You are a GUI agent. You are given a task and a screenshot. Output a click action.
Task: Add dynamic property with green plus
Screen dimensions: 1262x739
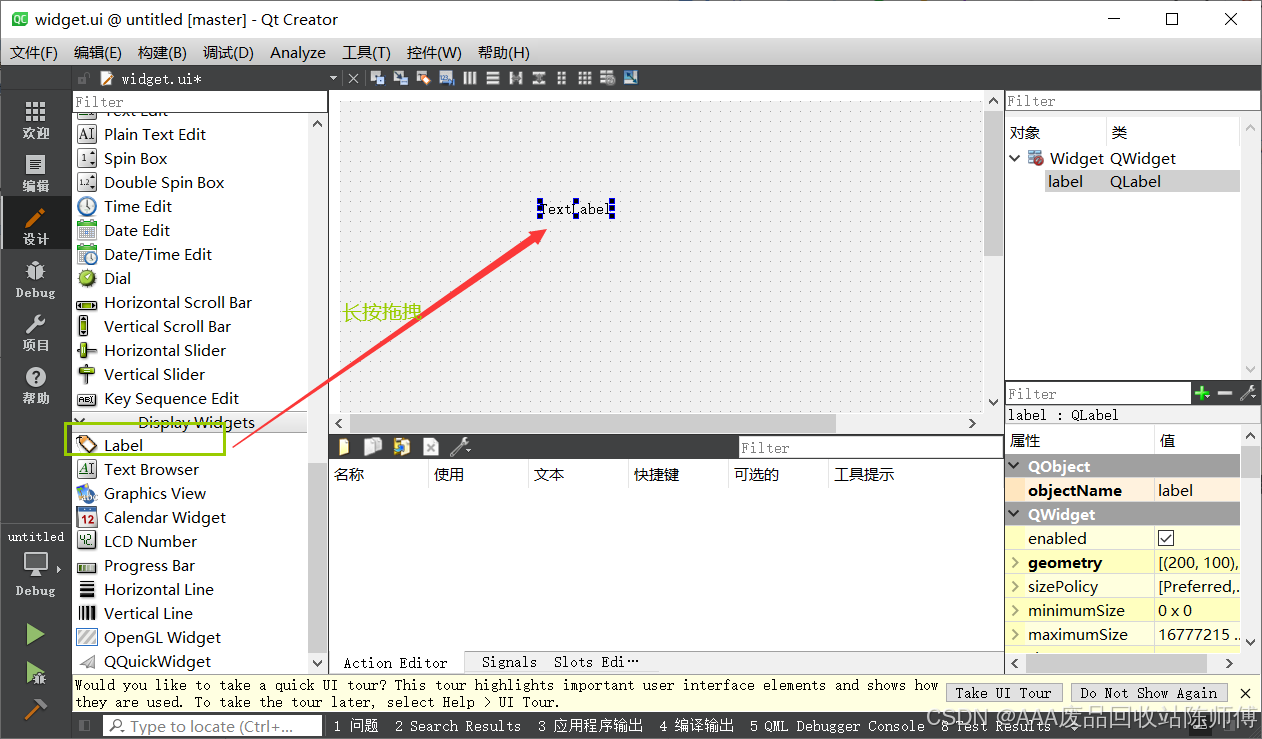point(1203,394)
